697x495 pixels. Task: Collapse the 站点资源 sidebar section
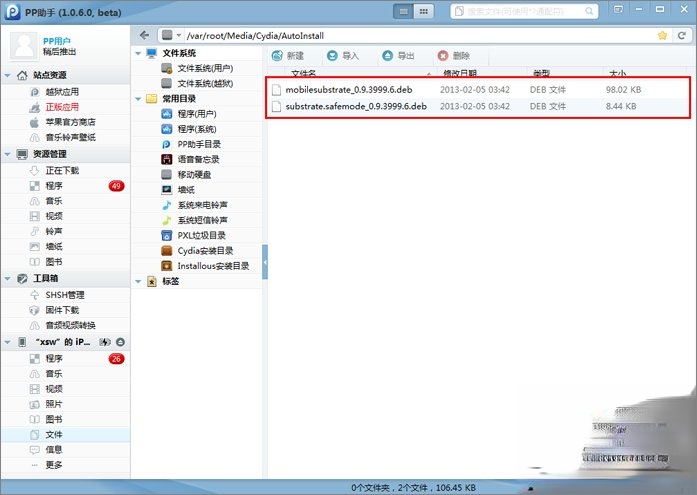tap(8, 76)
